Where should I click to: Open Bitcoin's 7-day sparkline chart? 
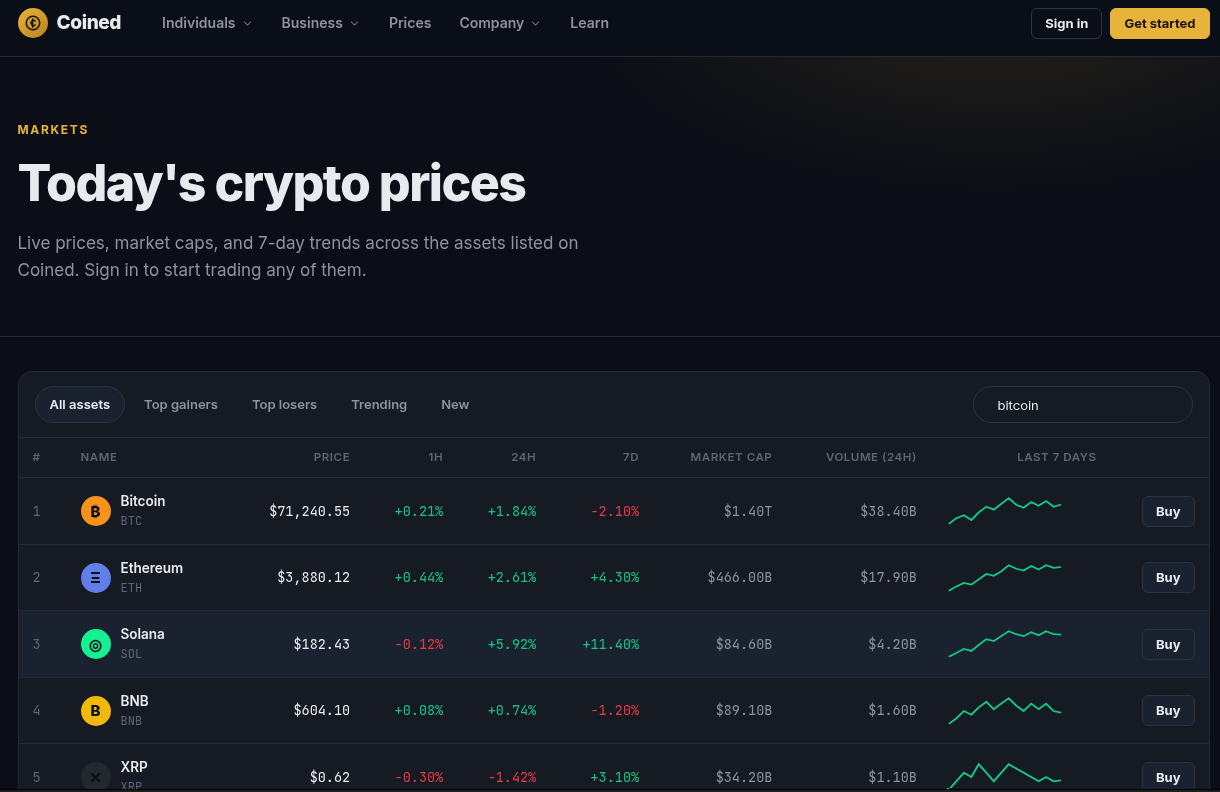click(x=1005, y=510)
